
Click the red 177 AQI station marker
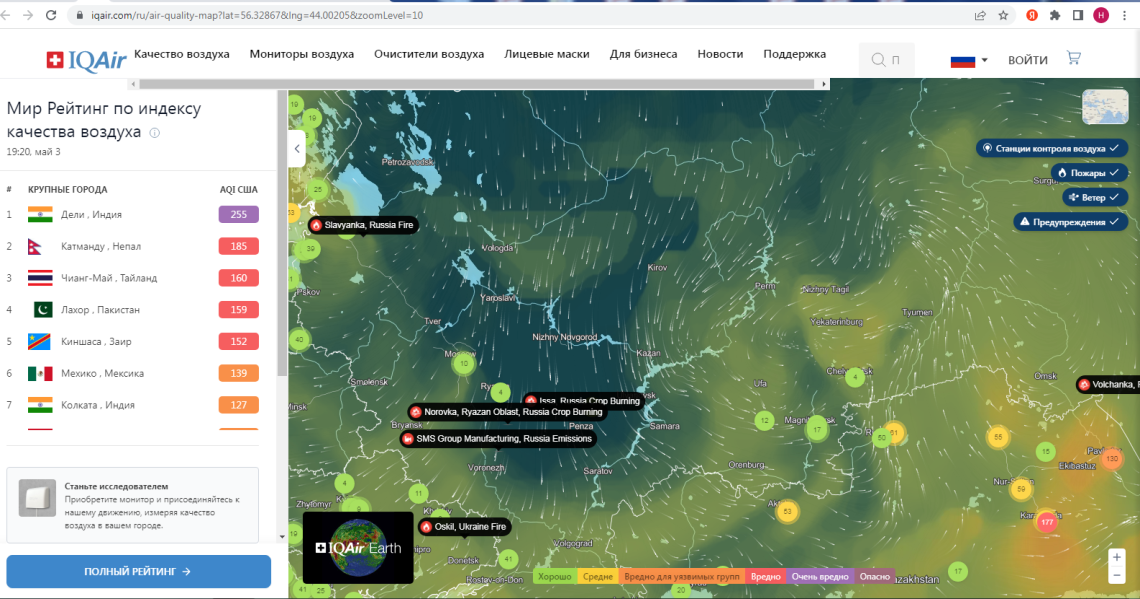pos(1047,522)
